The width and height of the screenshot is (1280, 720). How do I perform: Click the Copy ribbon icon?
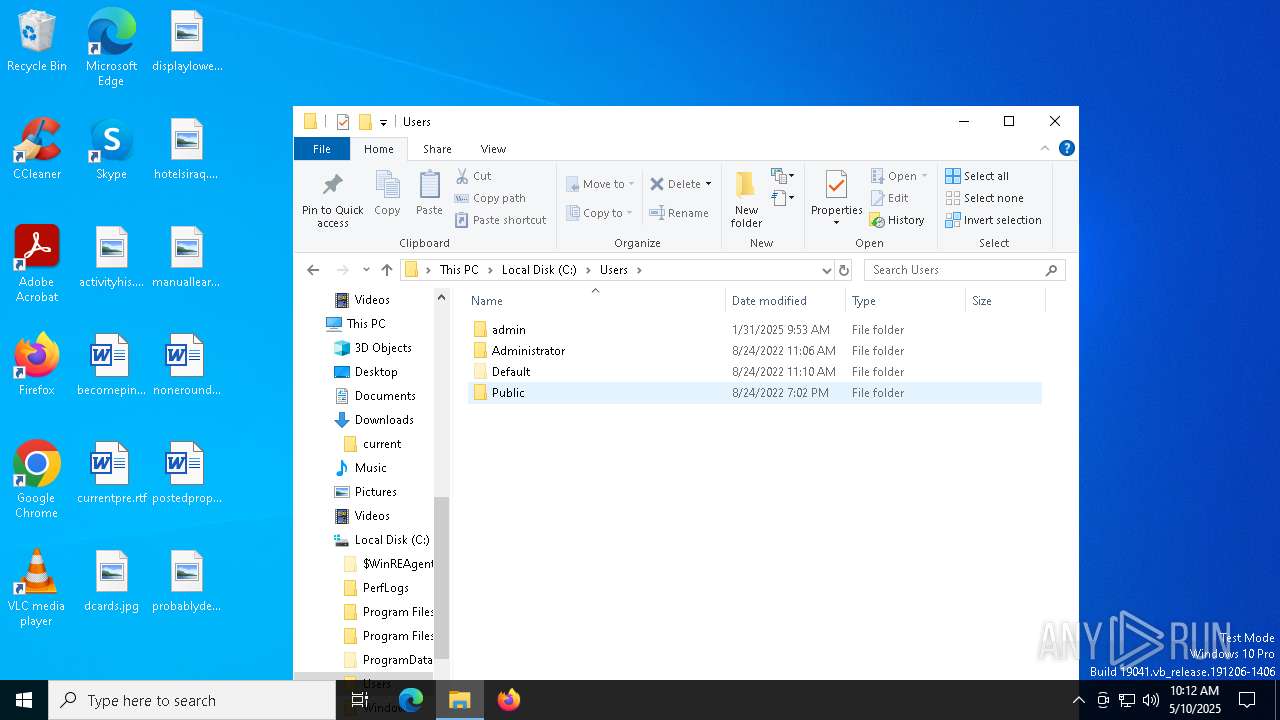[387, 193]
